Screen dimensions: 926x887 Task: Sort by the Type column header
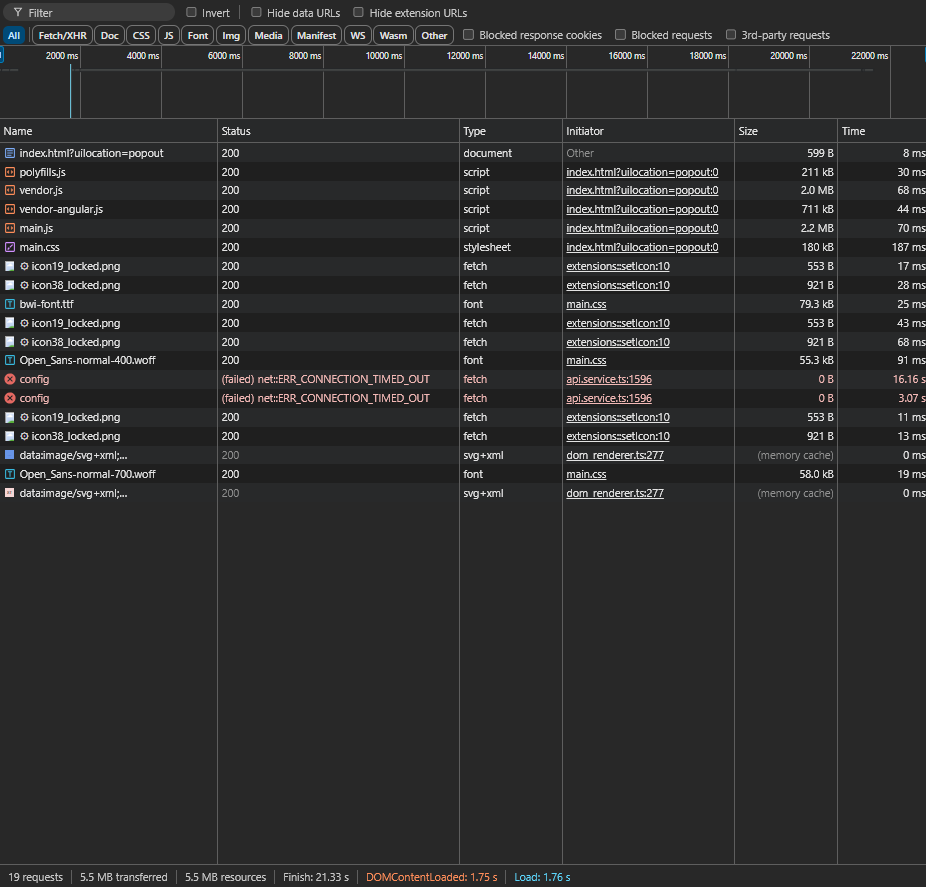[x=511, y=131]
